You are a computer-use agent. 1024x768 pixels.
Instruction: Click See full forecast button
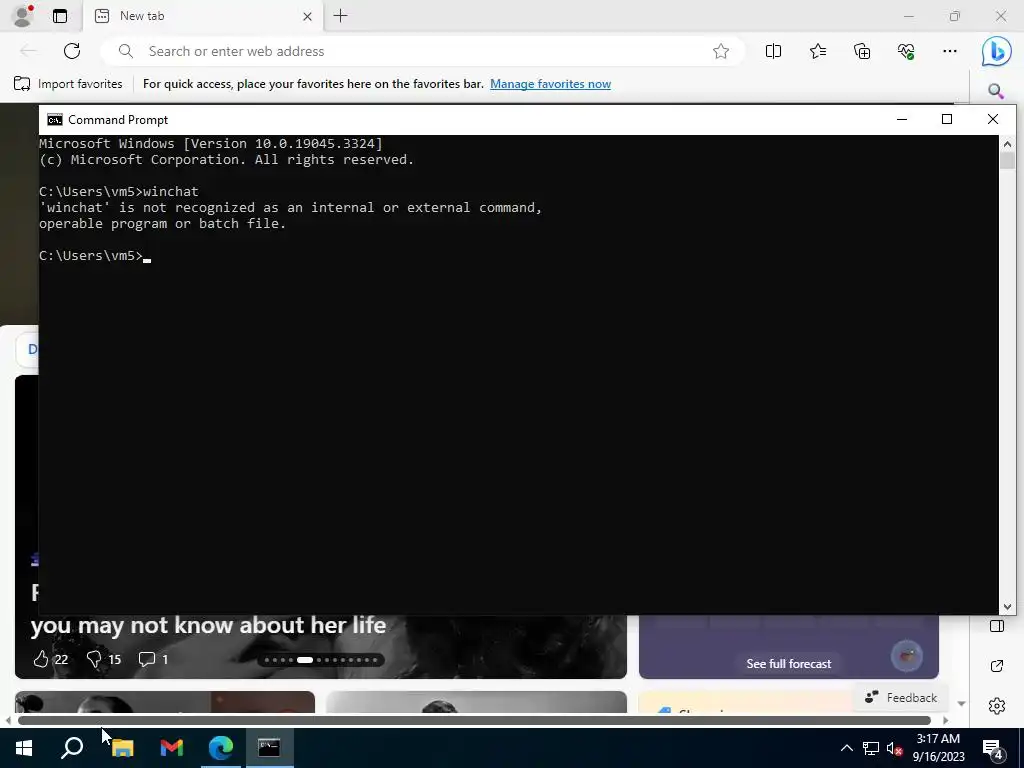click(788, 664)
